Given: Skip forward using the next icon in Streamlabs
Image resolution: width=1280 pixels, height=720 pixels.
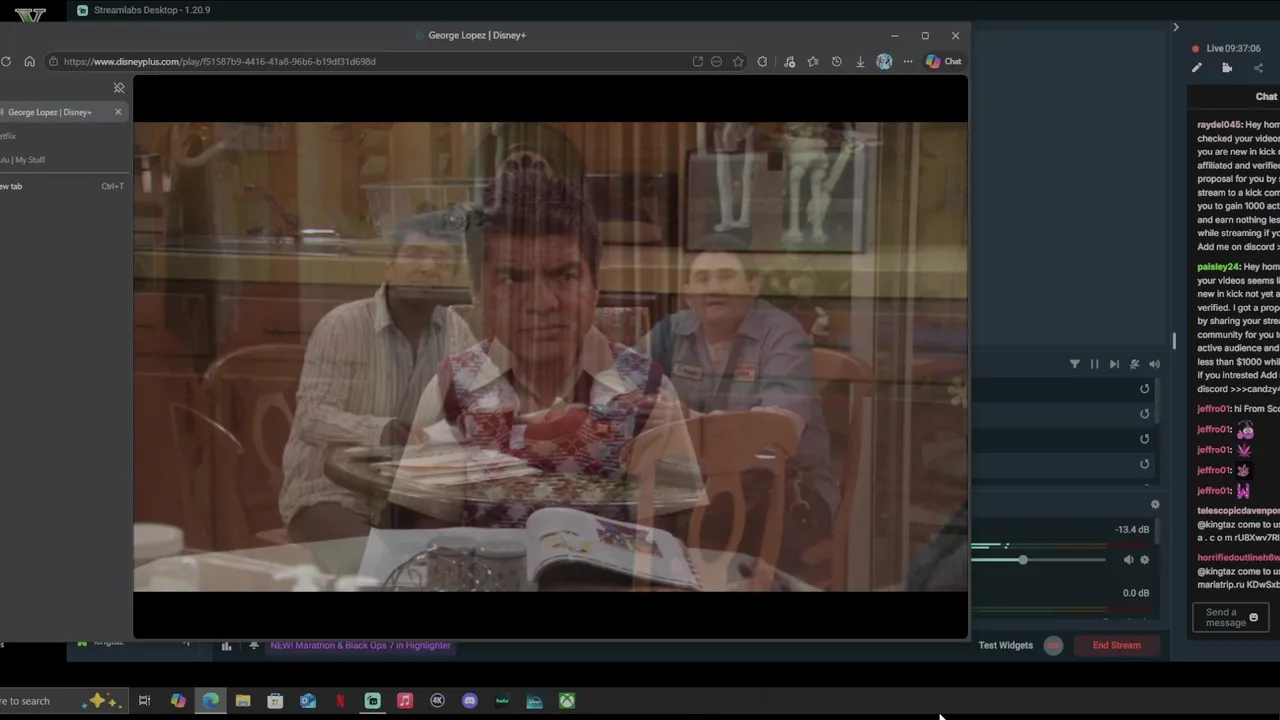Looking at the screenshot, I should tap(1114, 364).
